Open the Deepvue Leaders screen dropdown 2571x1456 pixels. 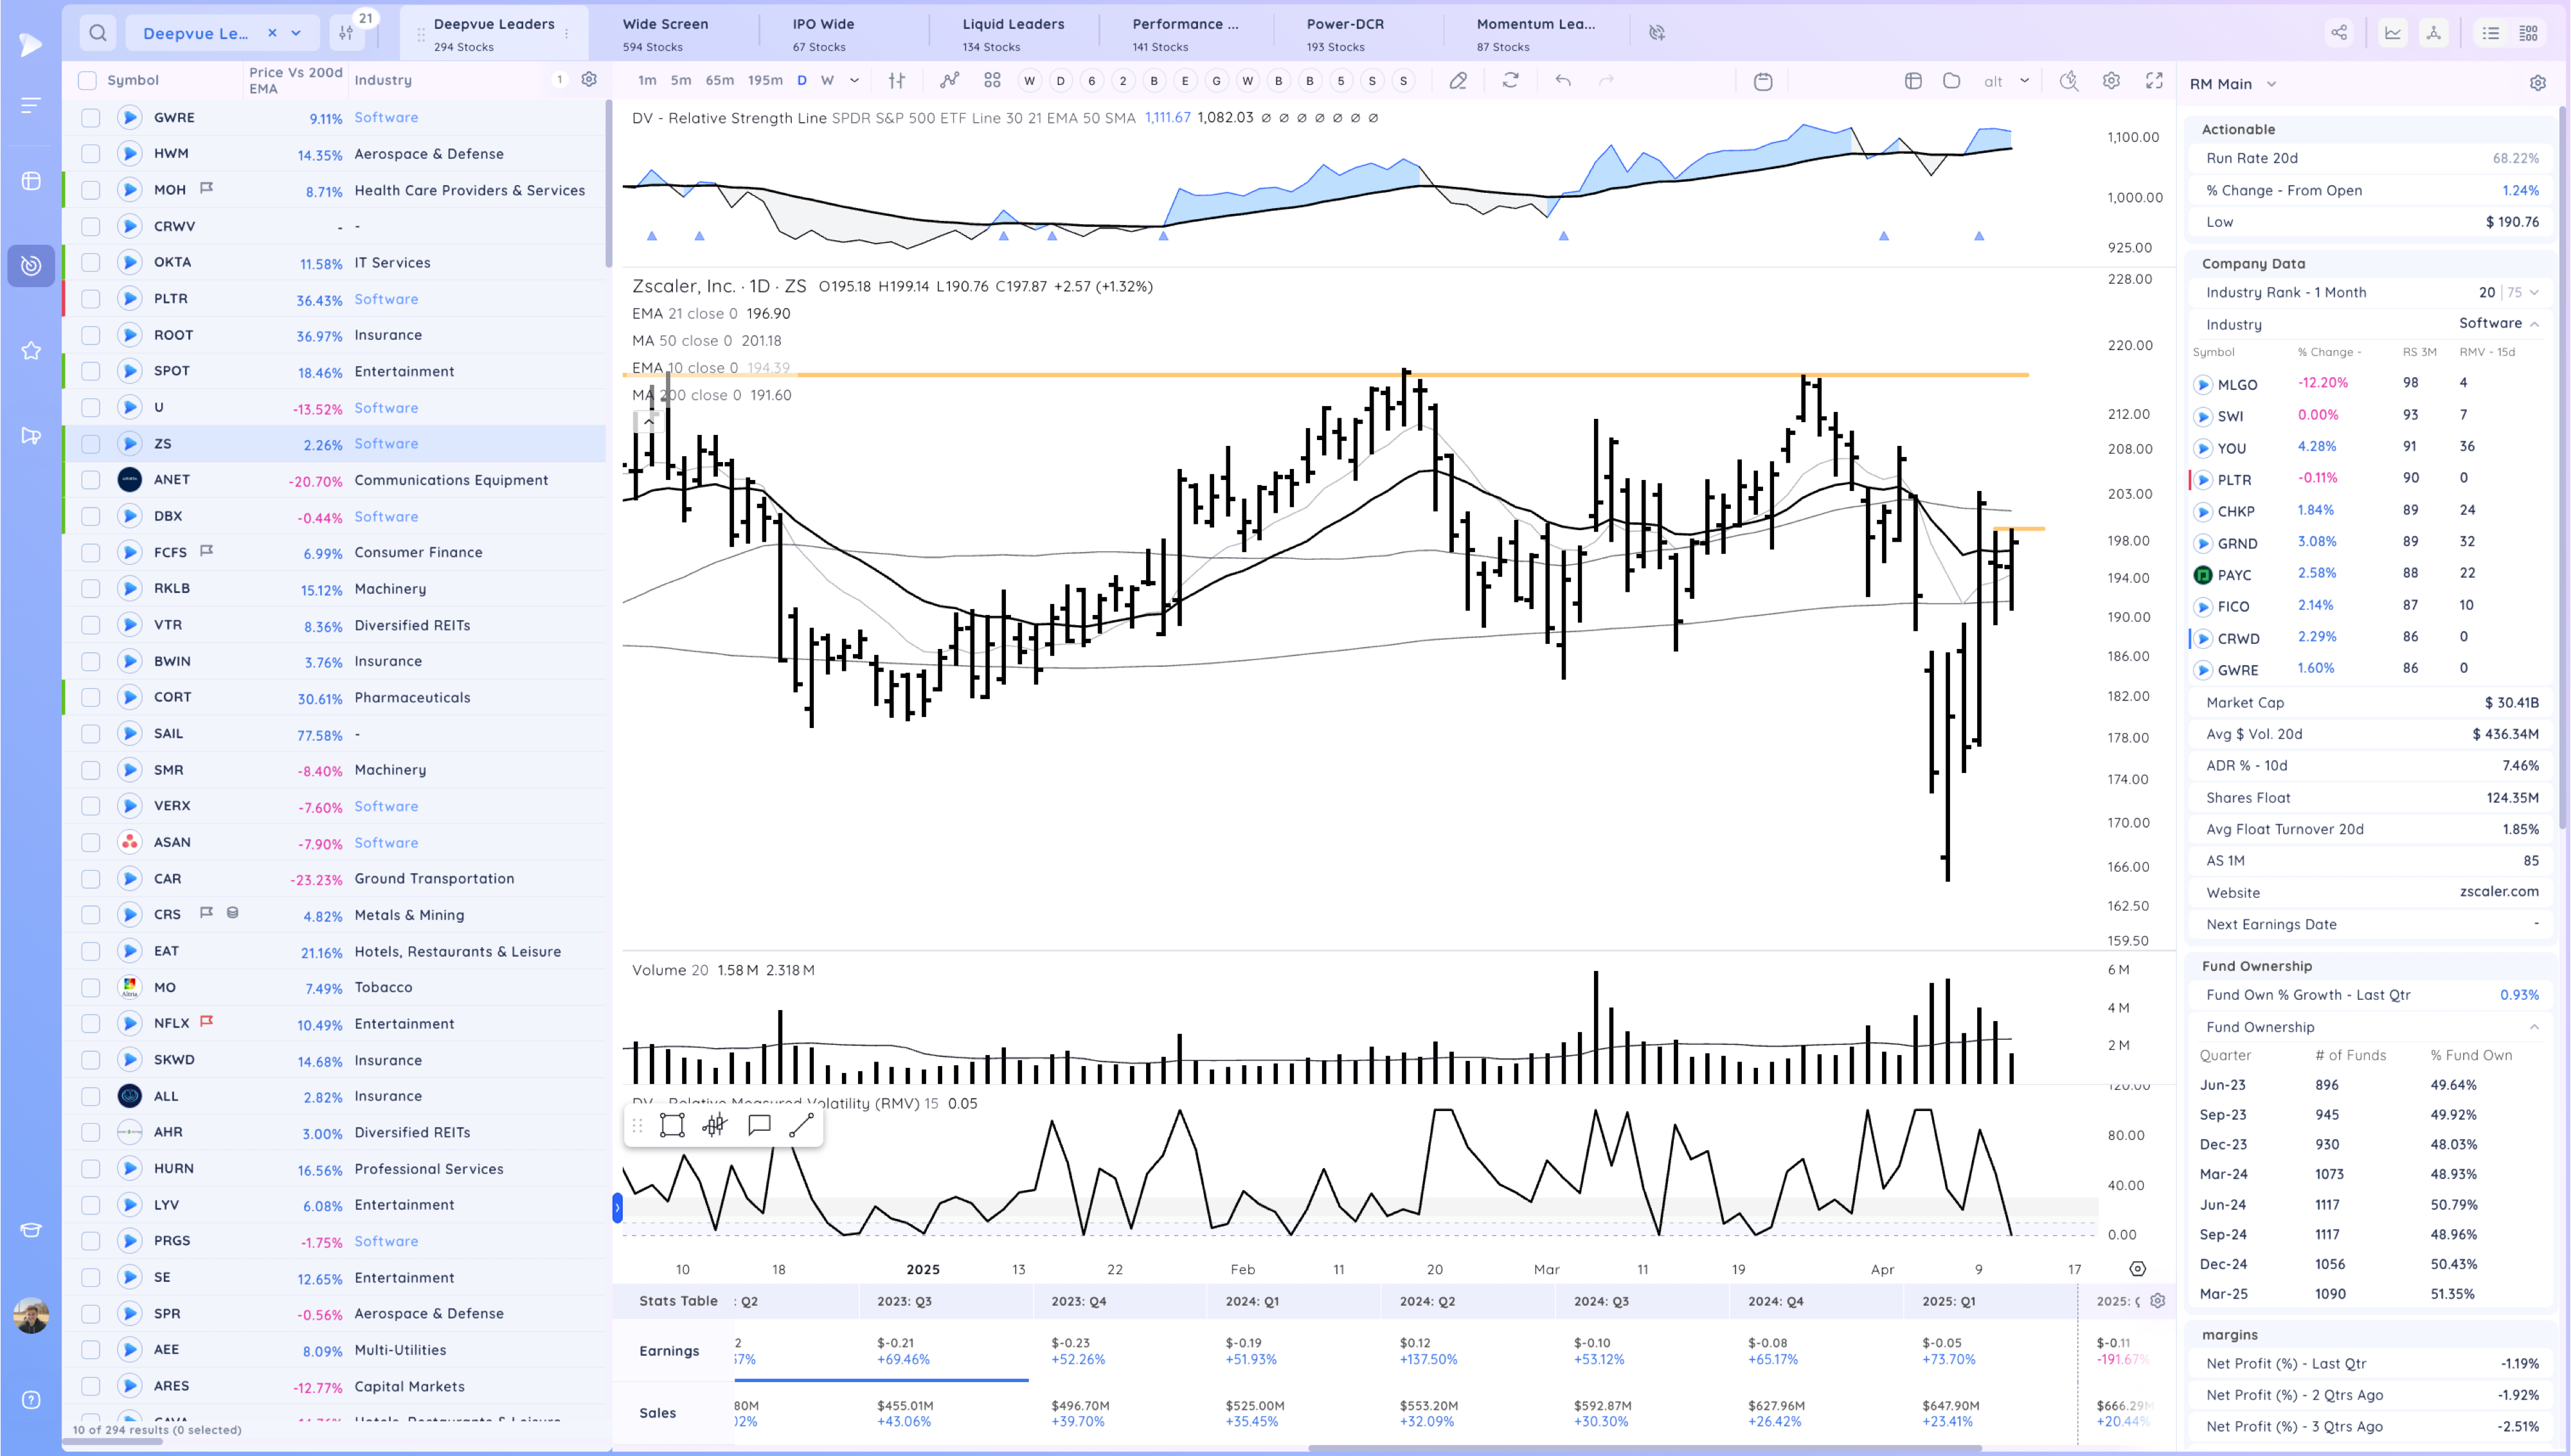click(x=296, y=33)
